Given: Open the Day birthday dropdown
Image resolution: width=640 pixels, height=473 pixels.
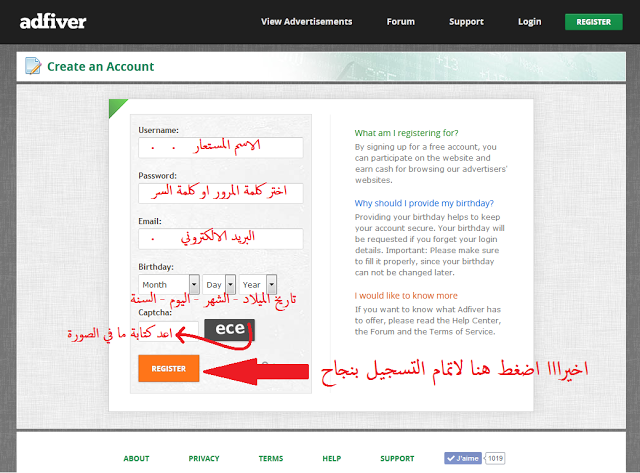Looking at the screenshot, I should pyautogui.click(x=219, y=284).
